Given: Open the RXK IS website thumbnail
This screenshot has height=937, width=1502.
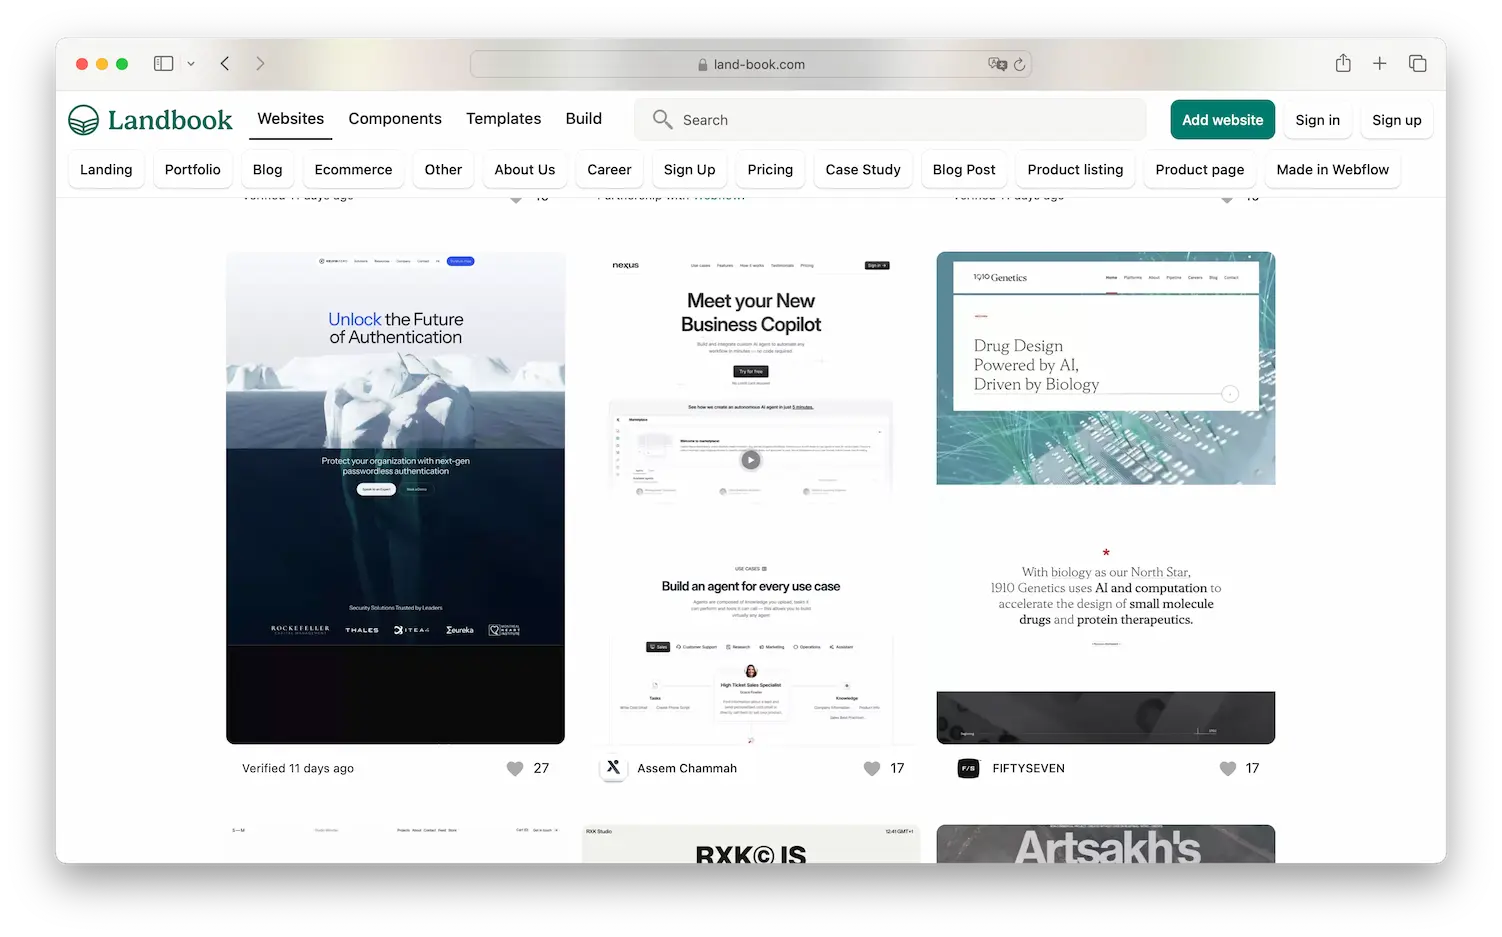Looking at the screenshot, I should [751, 844].
